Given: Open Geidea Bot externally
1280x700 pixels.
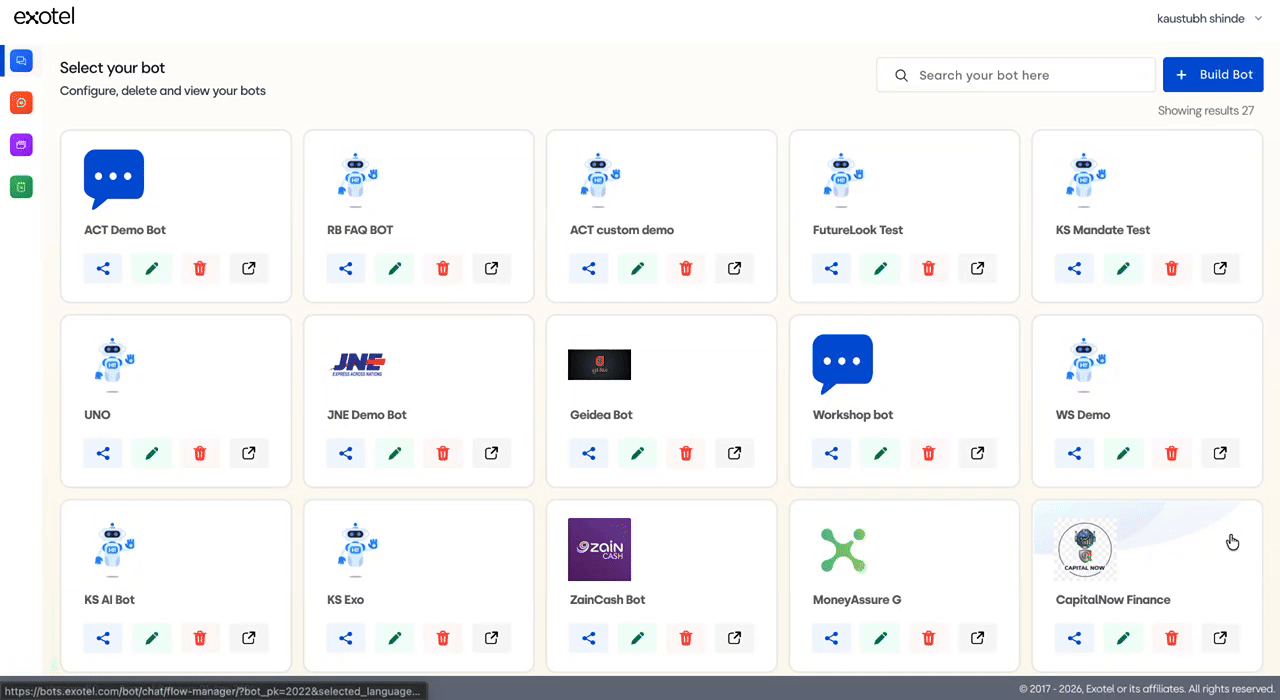Looking at the screenshot, I should [x=735, y=453].
